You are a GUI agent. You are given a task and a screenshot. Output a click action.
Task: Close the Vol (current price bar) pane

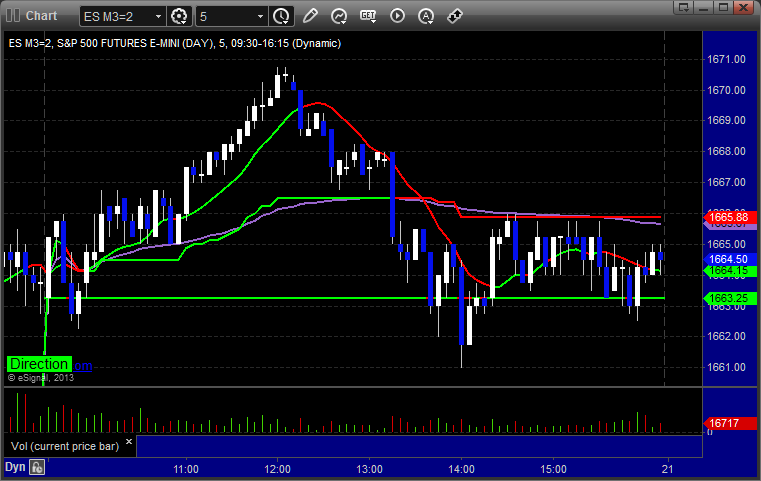point(129,442)
